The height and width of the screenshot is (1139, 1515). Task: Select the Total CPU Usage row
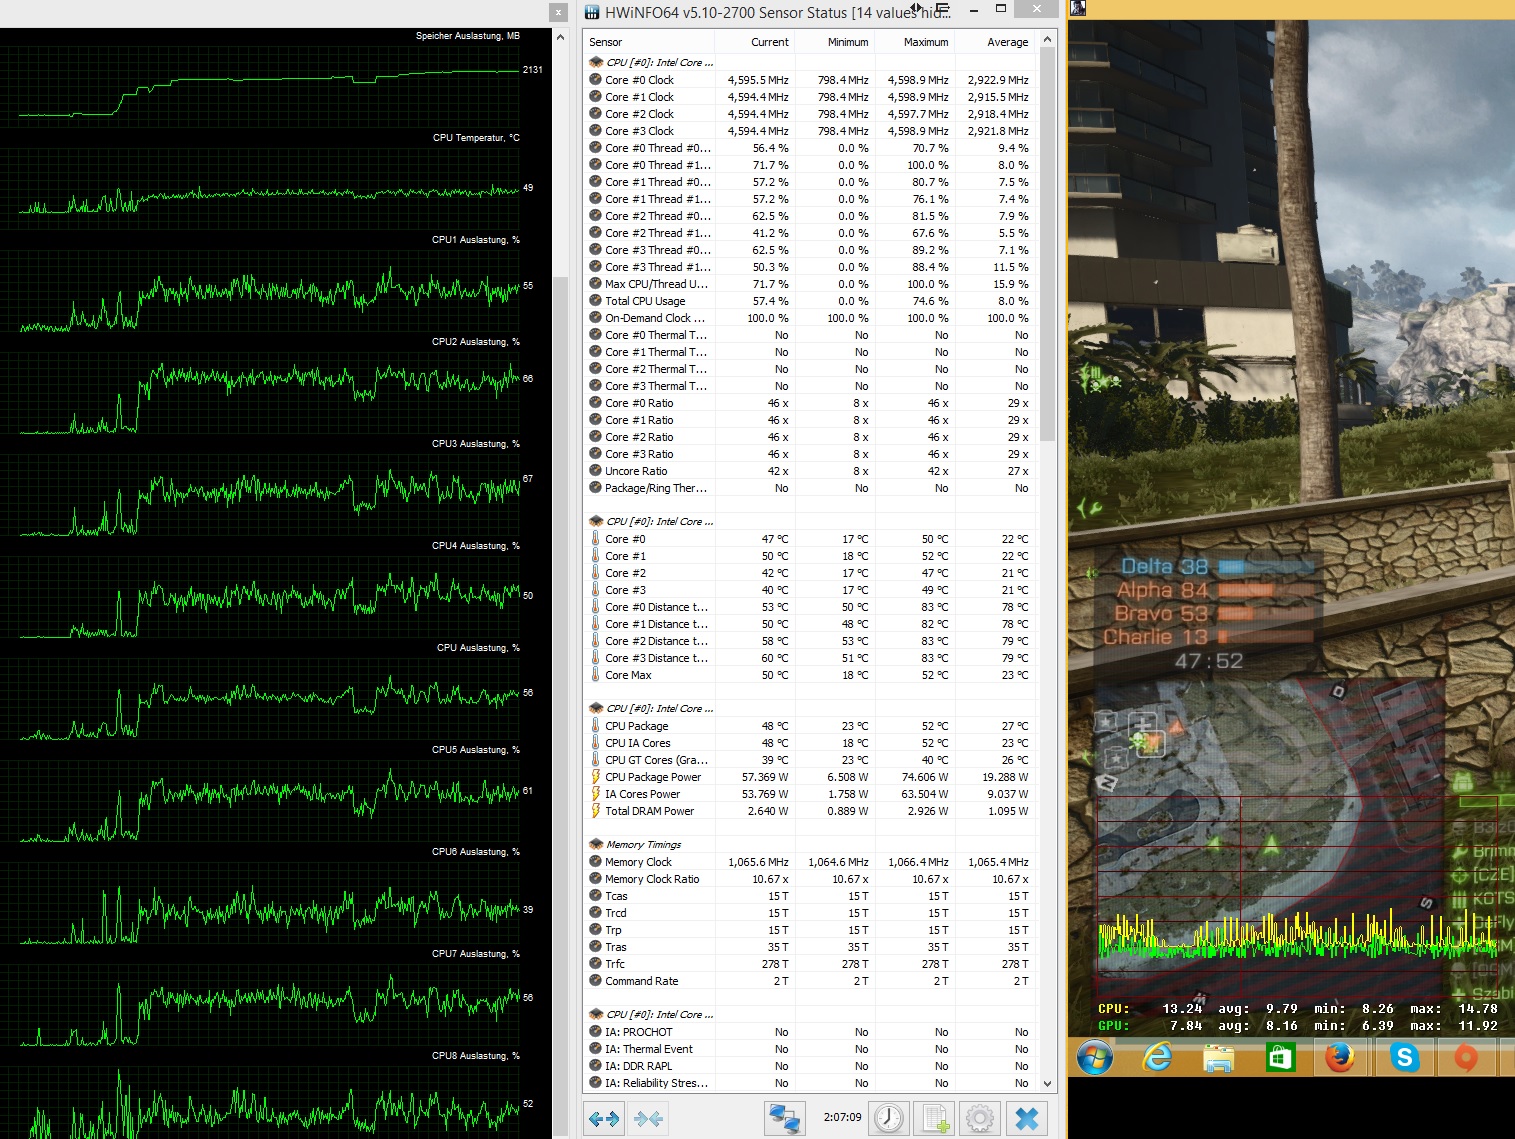(809, 301)
